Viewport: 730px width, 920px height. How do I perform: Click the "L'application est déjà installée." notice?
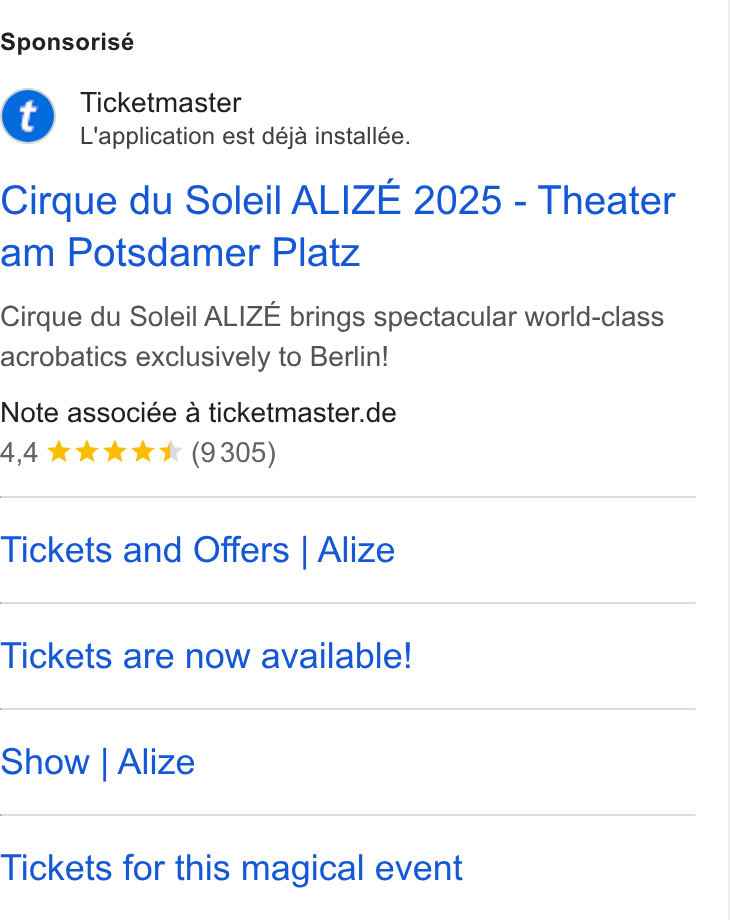pos(245,136)
